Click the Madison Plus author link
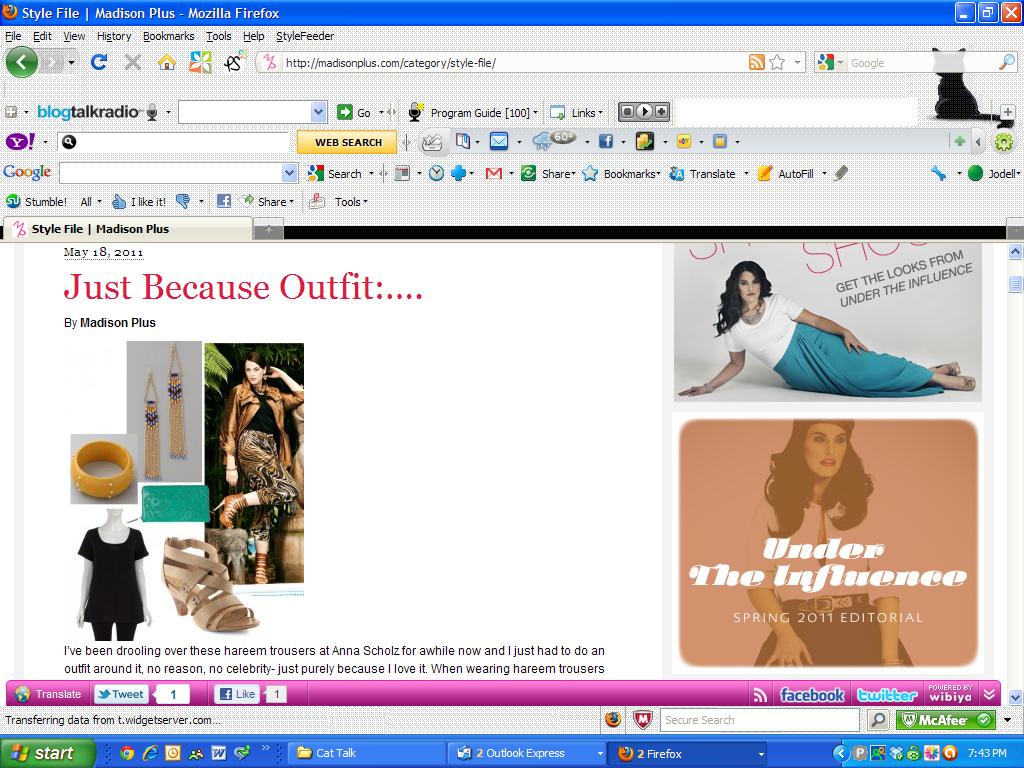1024x768 pixels. click(x=118, y=323)
